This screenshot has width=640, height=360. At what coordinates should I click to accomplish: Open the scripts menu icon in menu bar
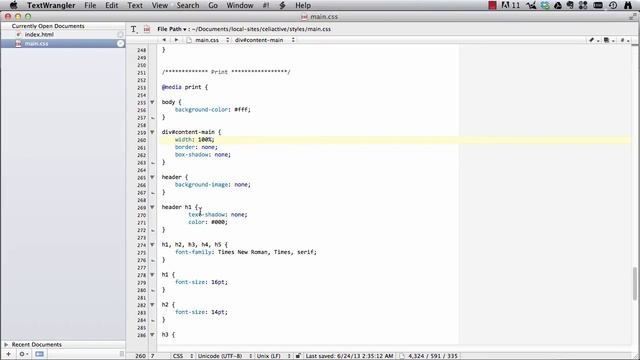[282, 5]
